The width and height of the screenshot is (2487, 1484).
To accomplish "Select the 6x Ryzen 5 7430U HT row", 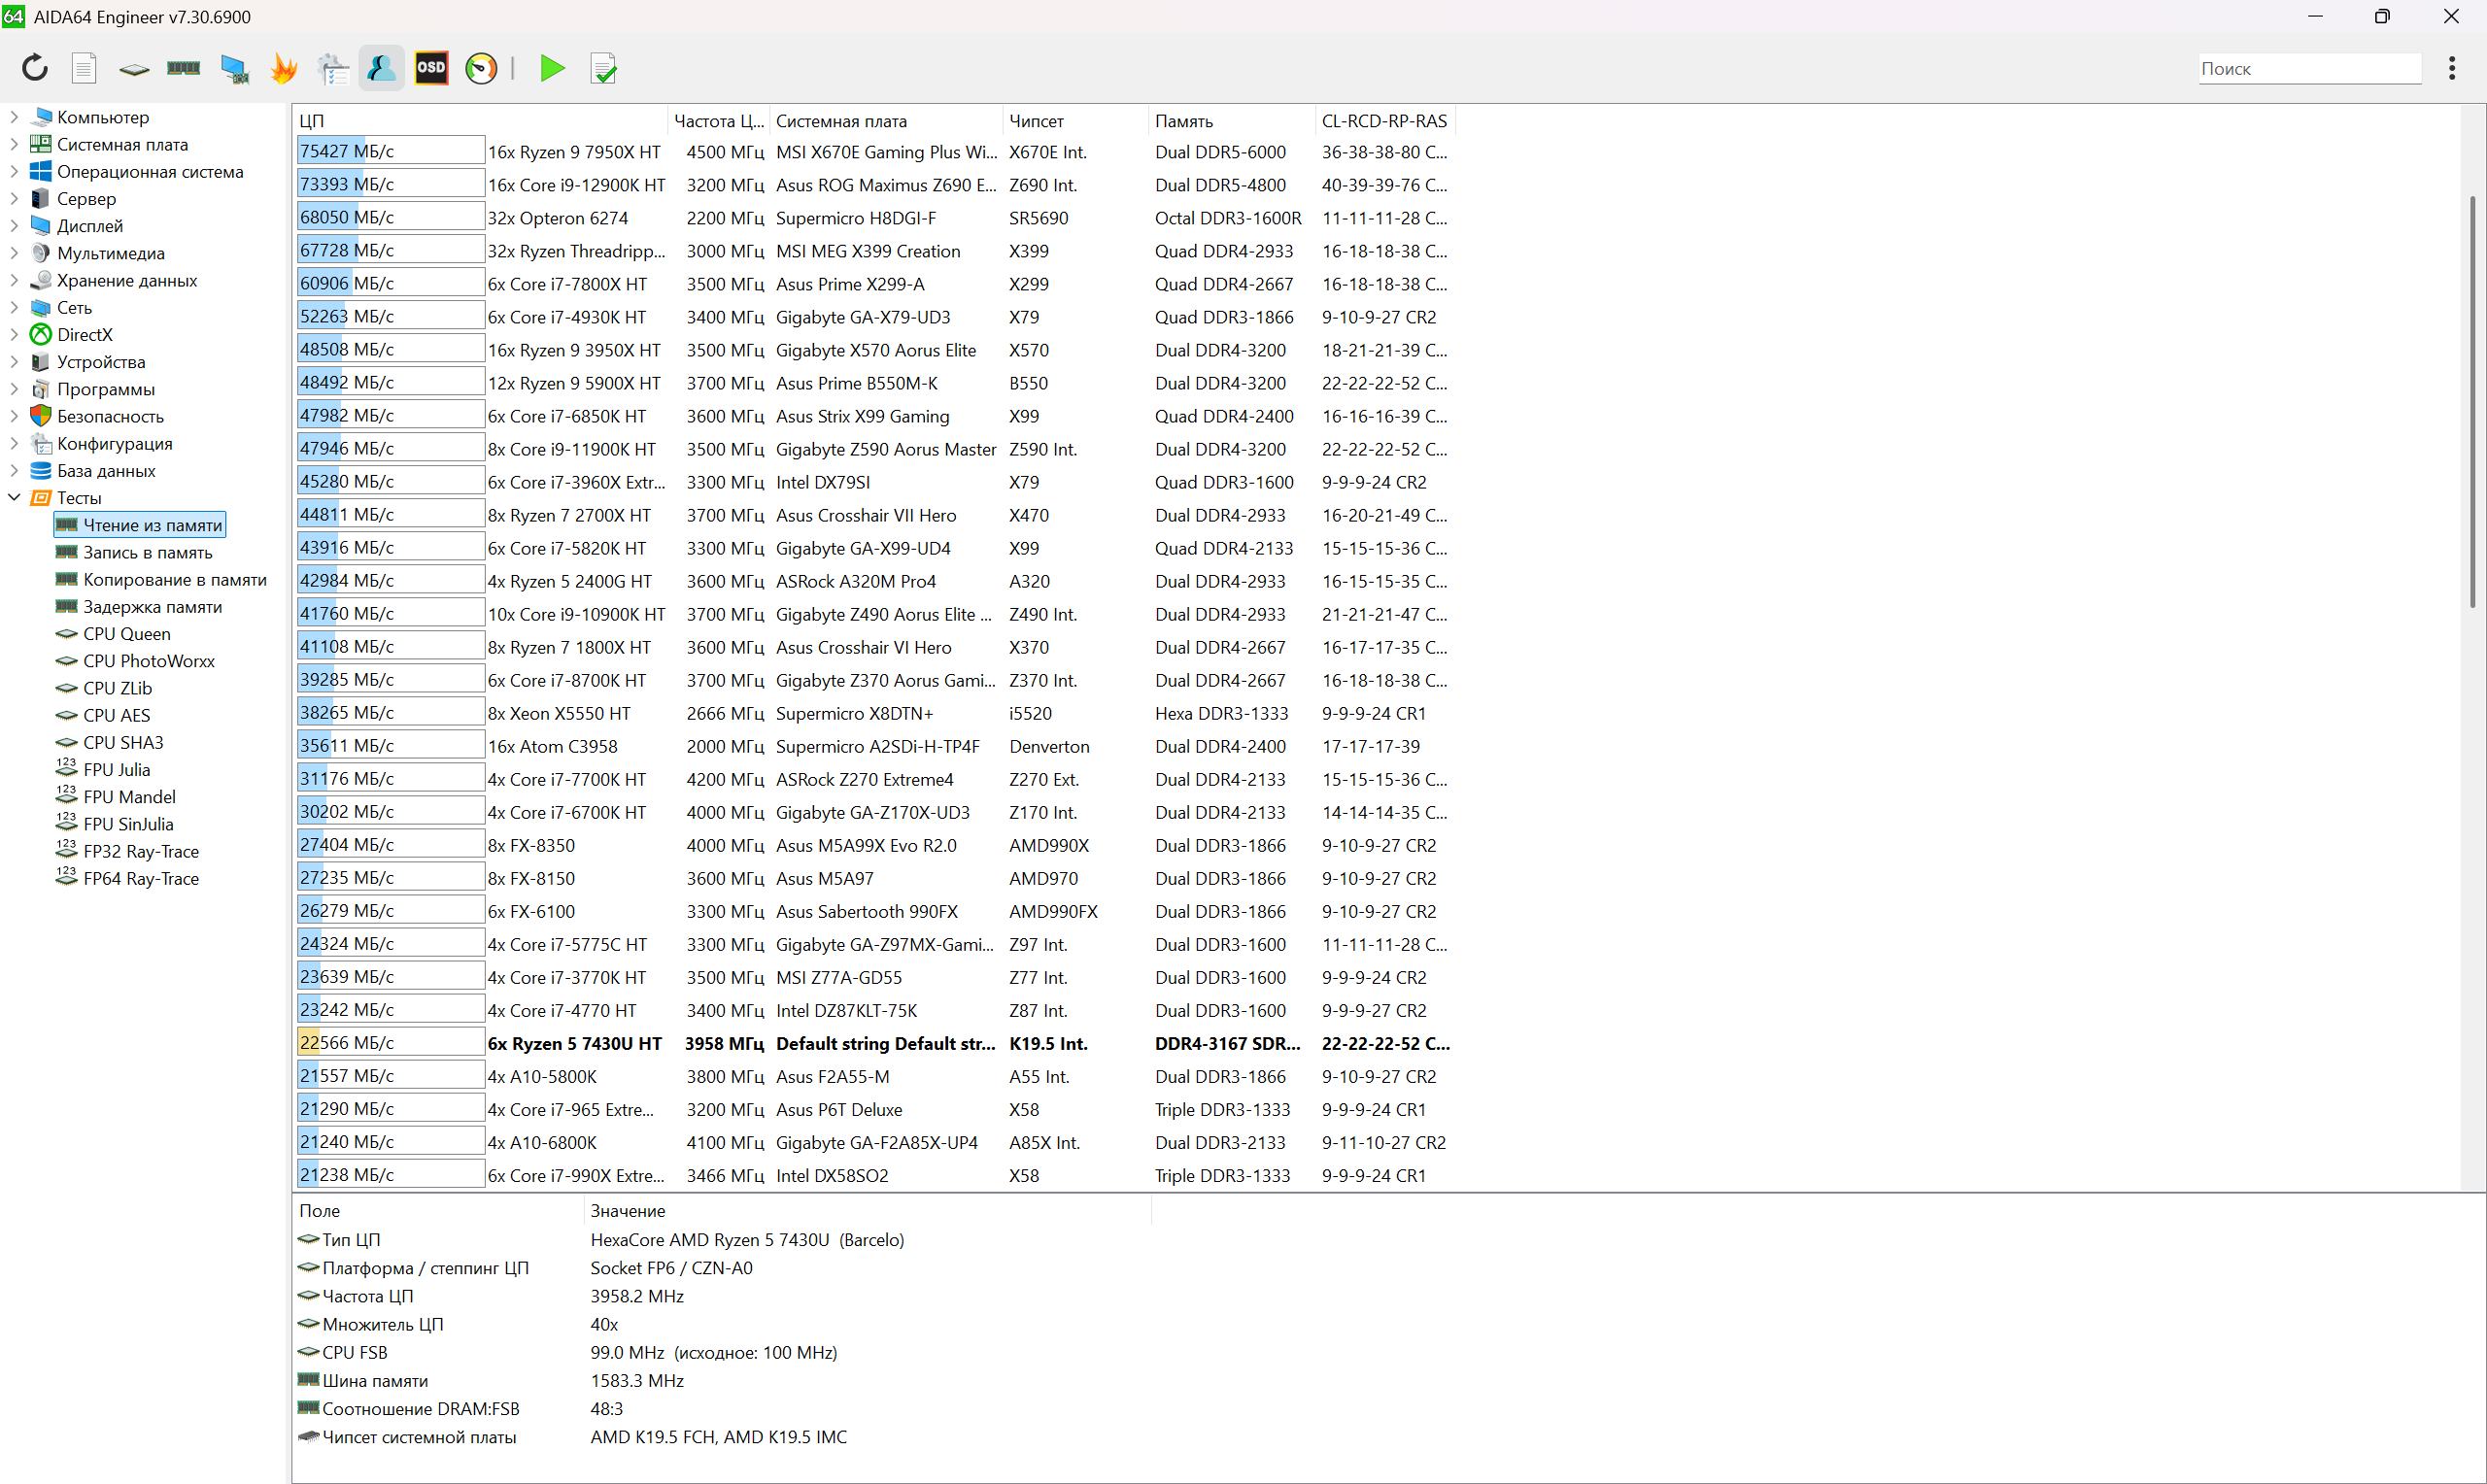I will click(875, 1043).
